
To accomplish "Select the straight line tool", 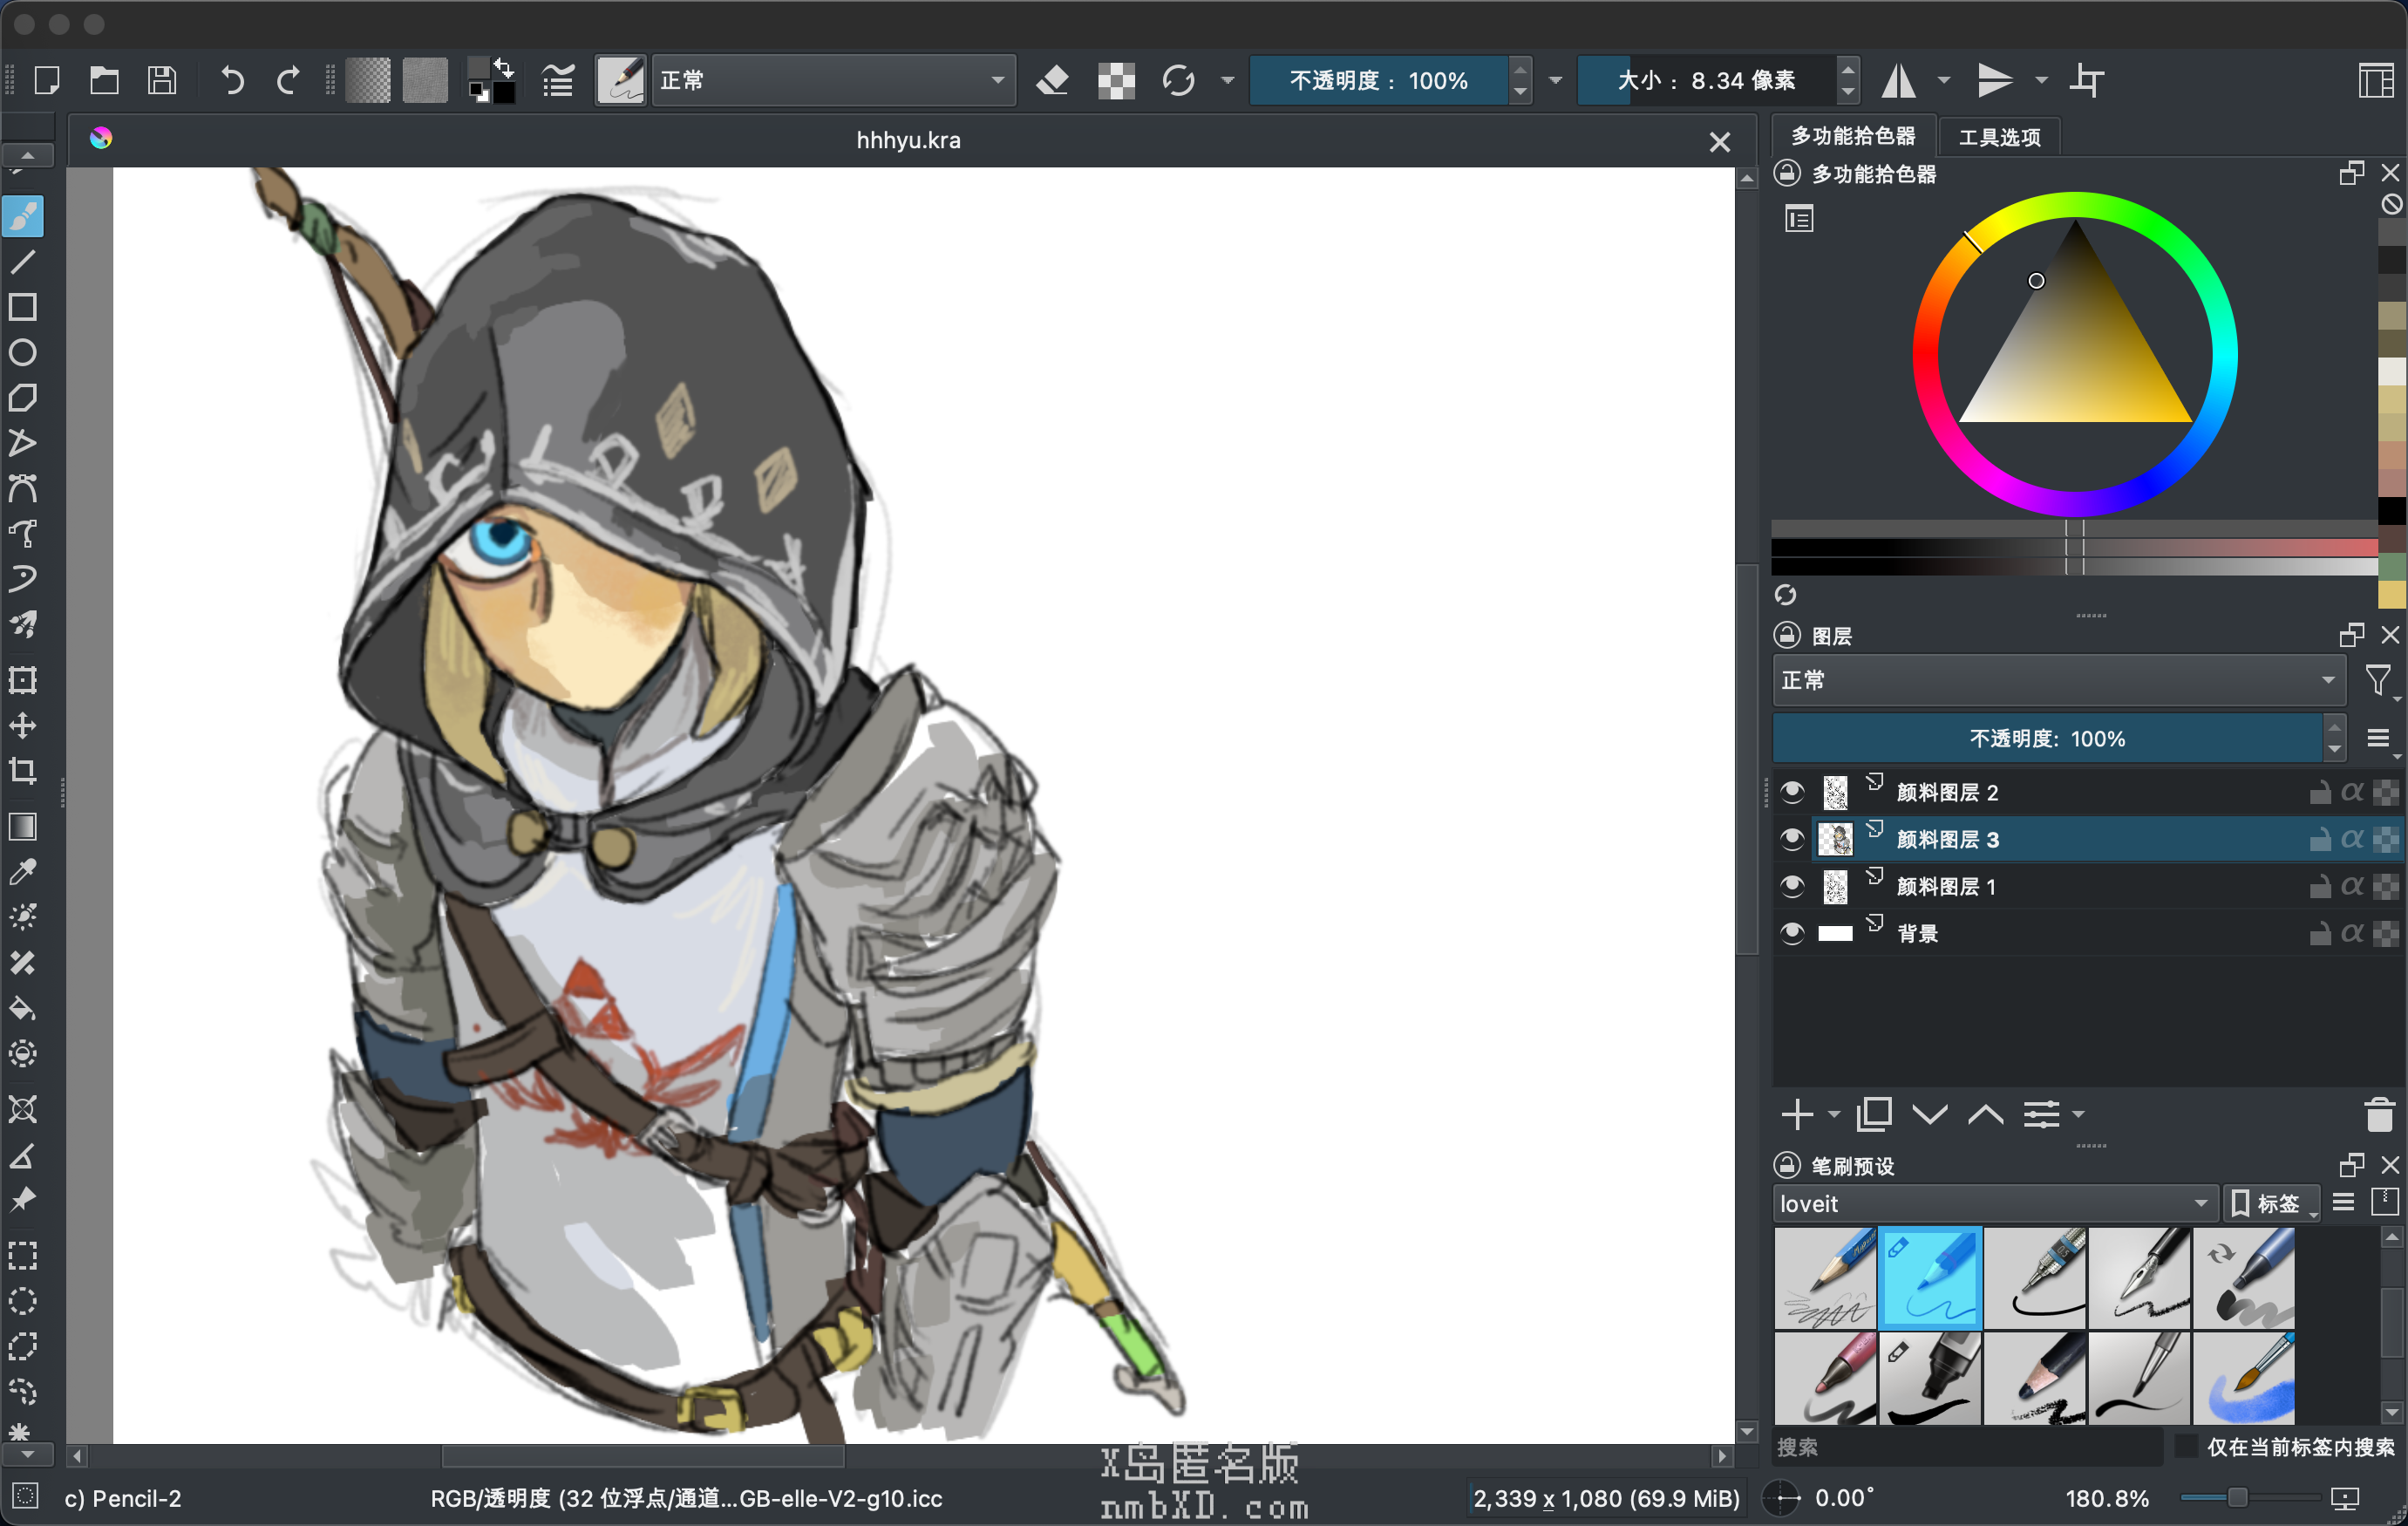I will (x=23, y=262).
